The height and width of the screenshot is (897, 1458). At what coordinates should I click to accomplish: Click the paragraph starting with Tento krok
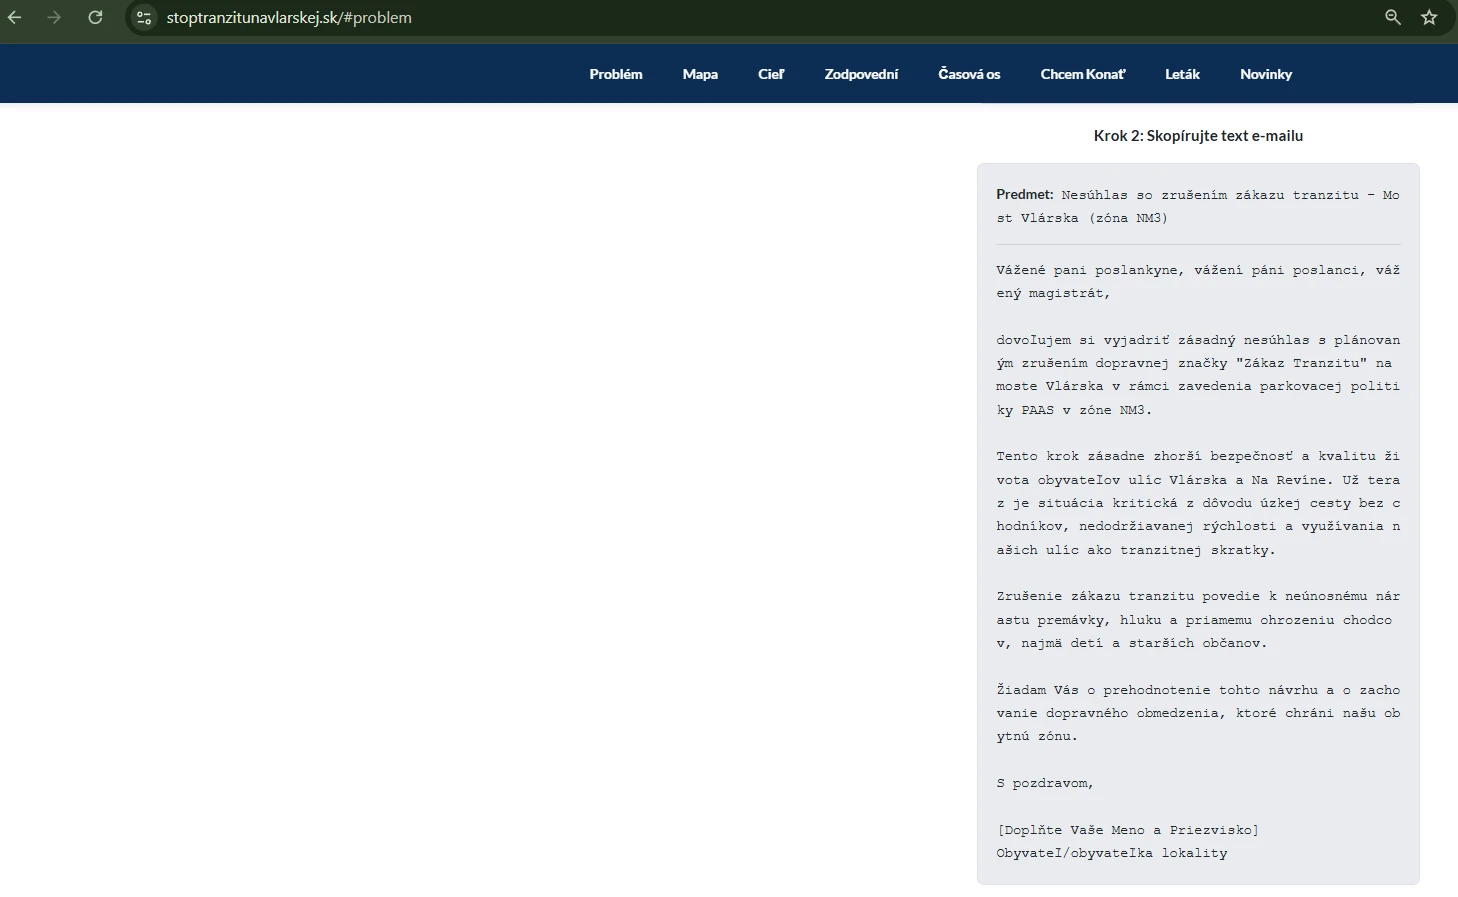tap(1197, 503)
